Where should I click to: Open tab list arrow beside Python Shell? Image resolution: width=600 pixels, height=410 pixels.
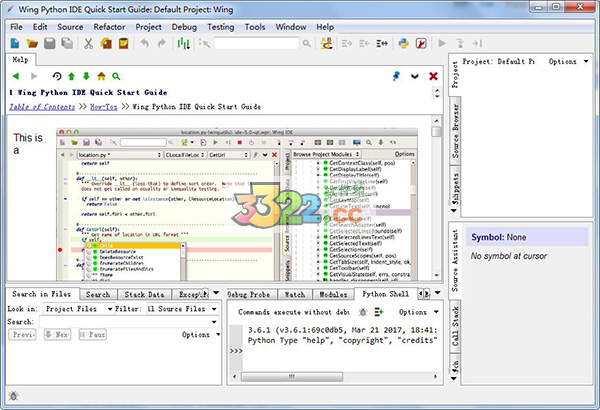coord(437,293)
